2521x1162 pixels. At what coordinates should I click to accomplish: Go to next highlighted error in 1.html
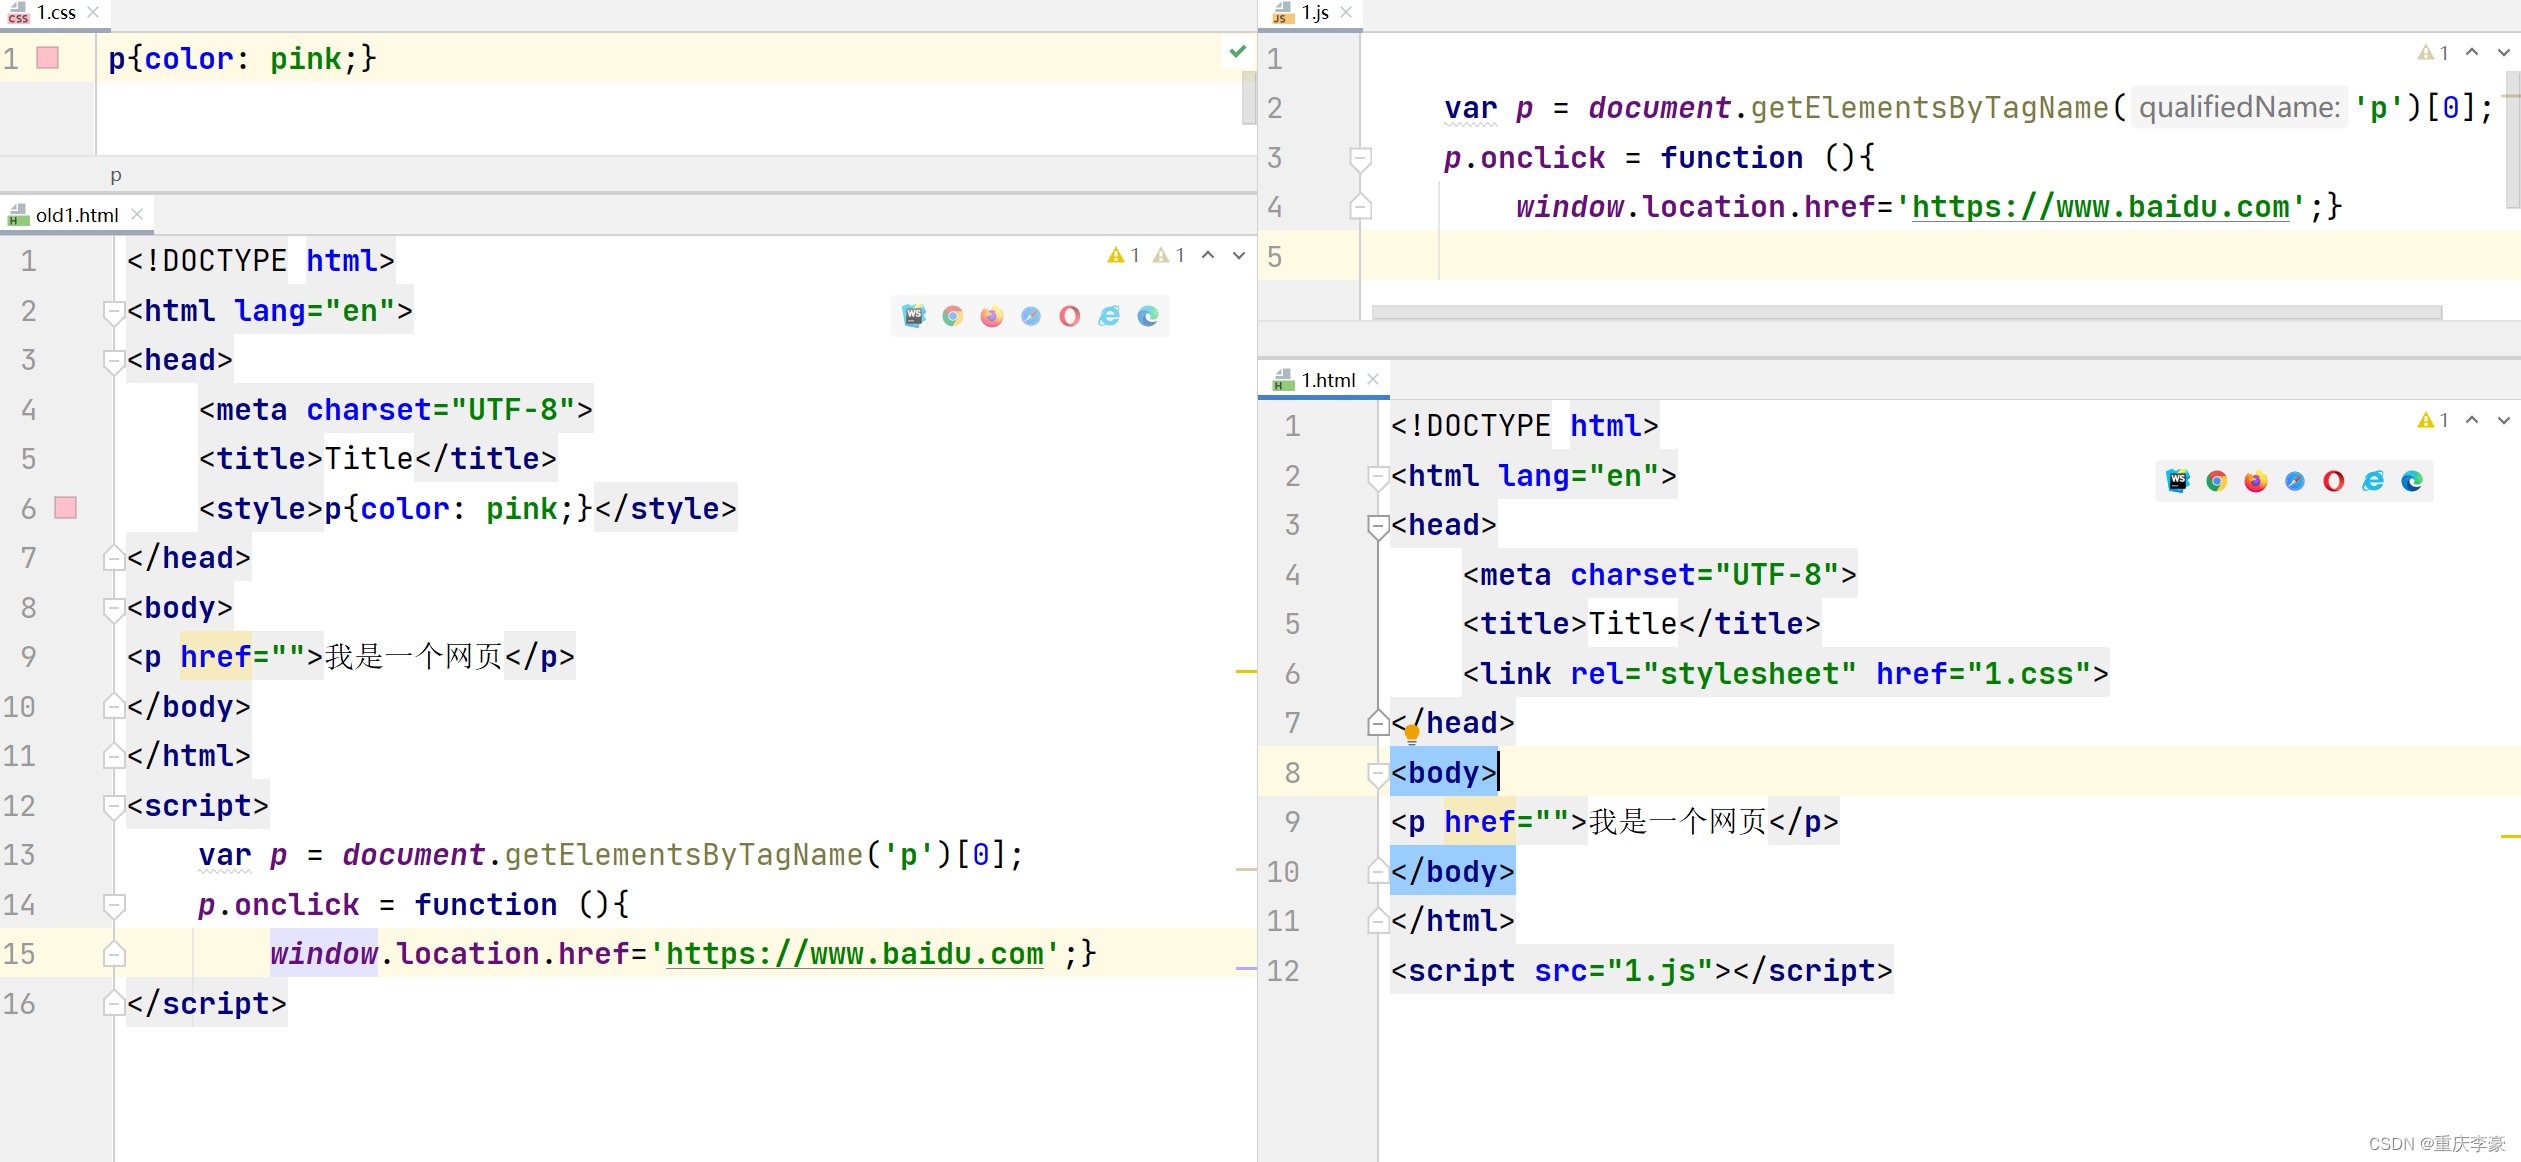pyautogui.click(x=2504, y=420)
